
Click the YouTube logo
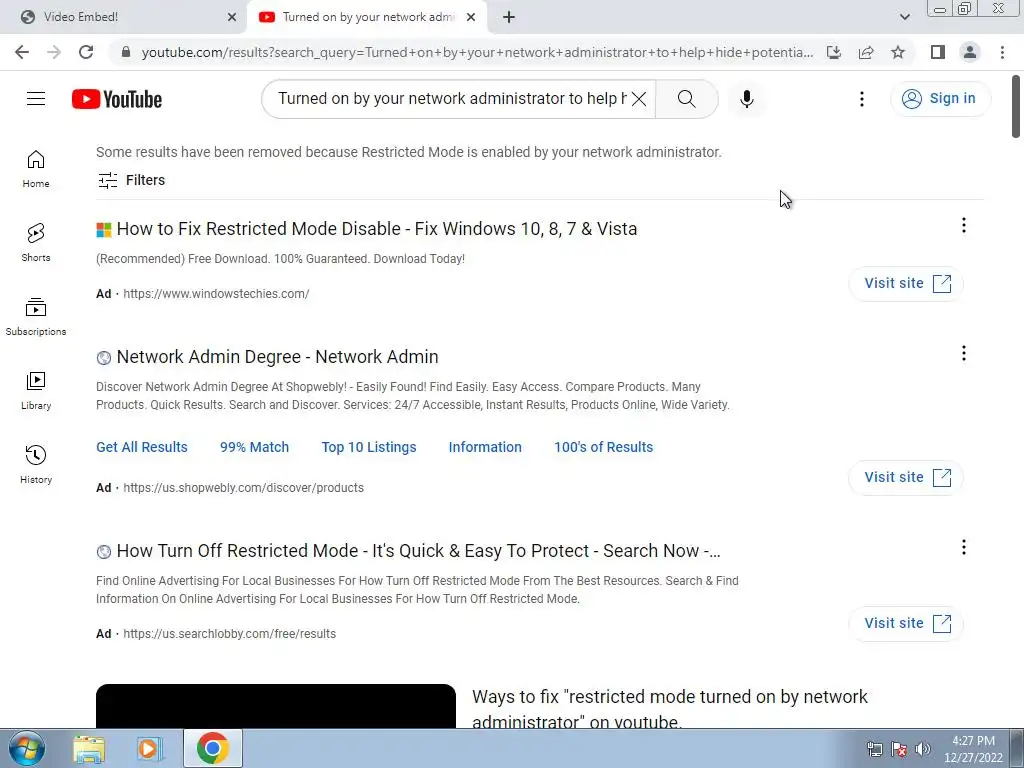coord(117,99)
